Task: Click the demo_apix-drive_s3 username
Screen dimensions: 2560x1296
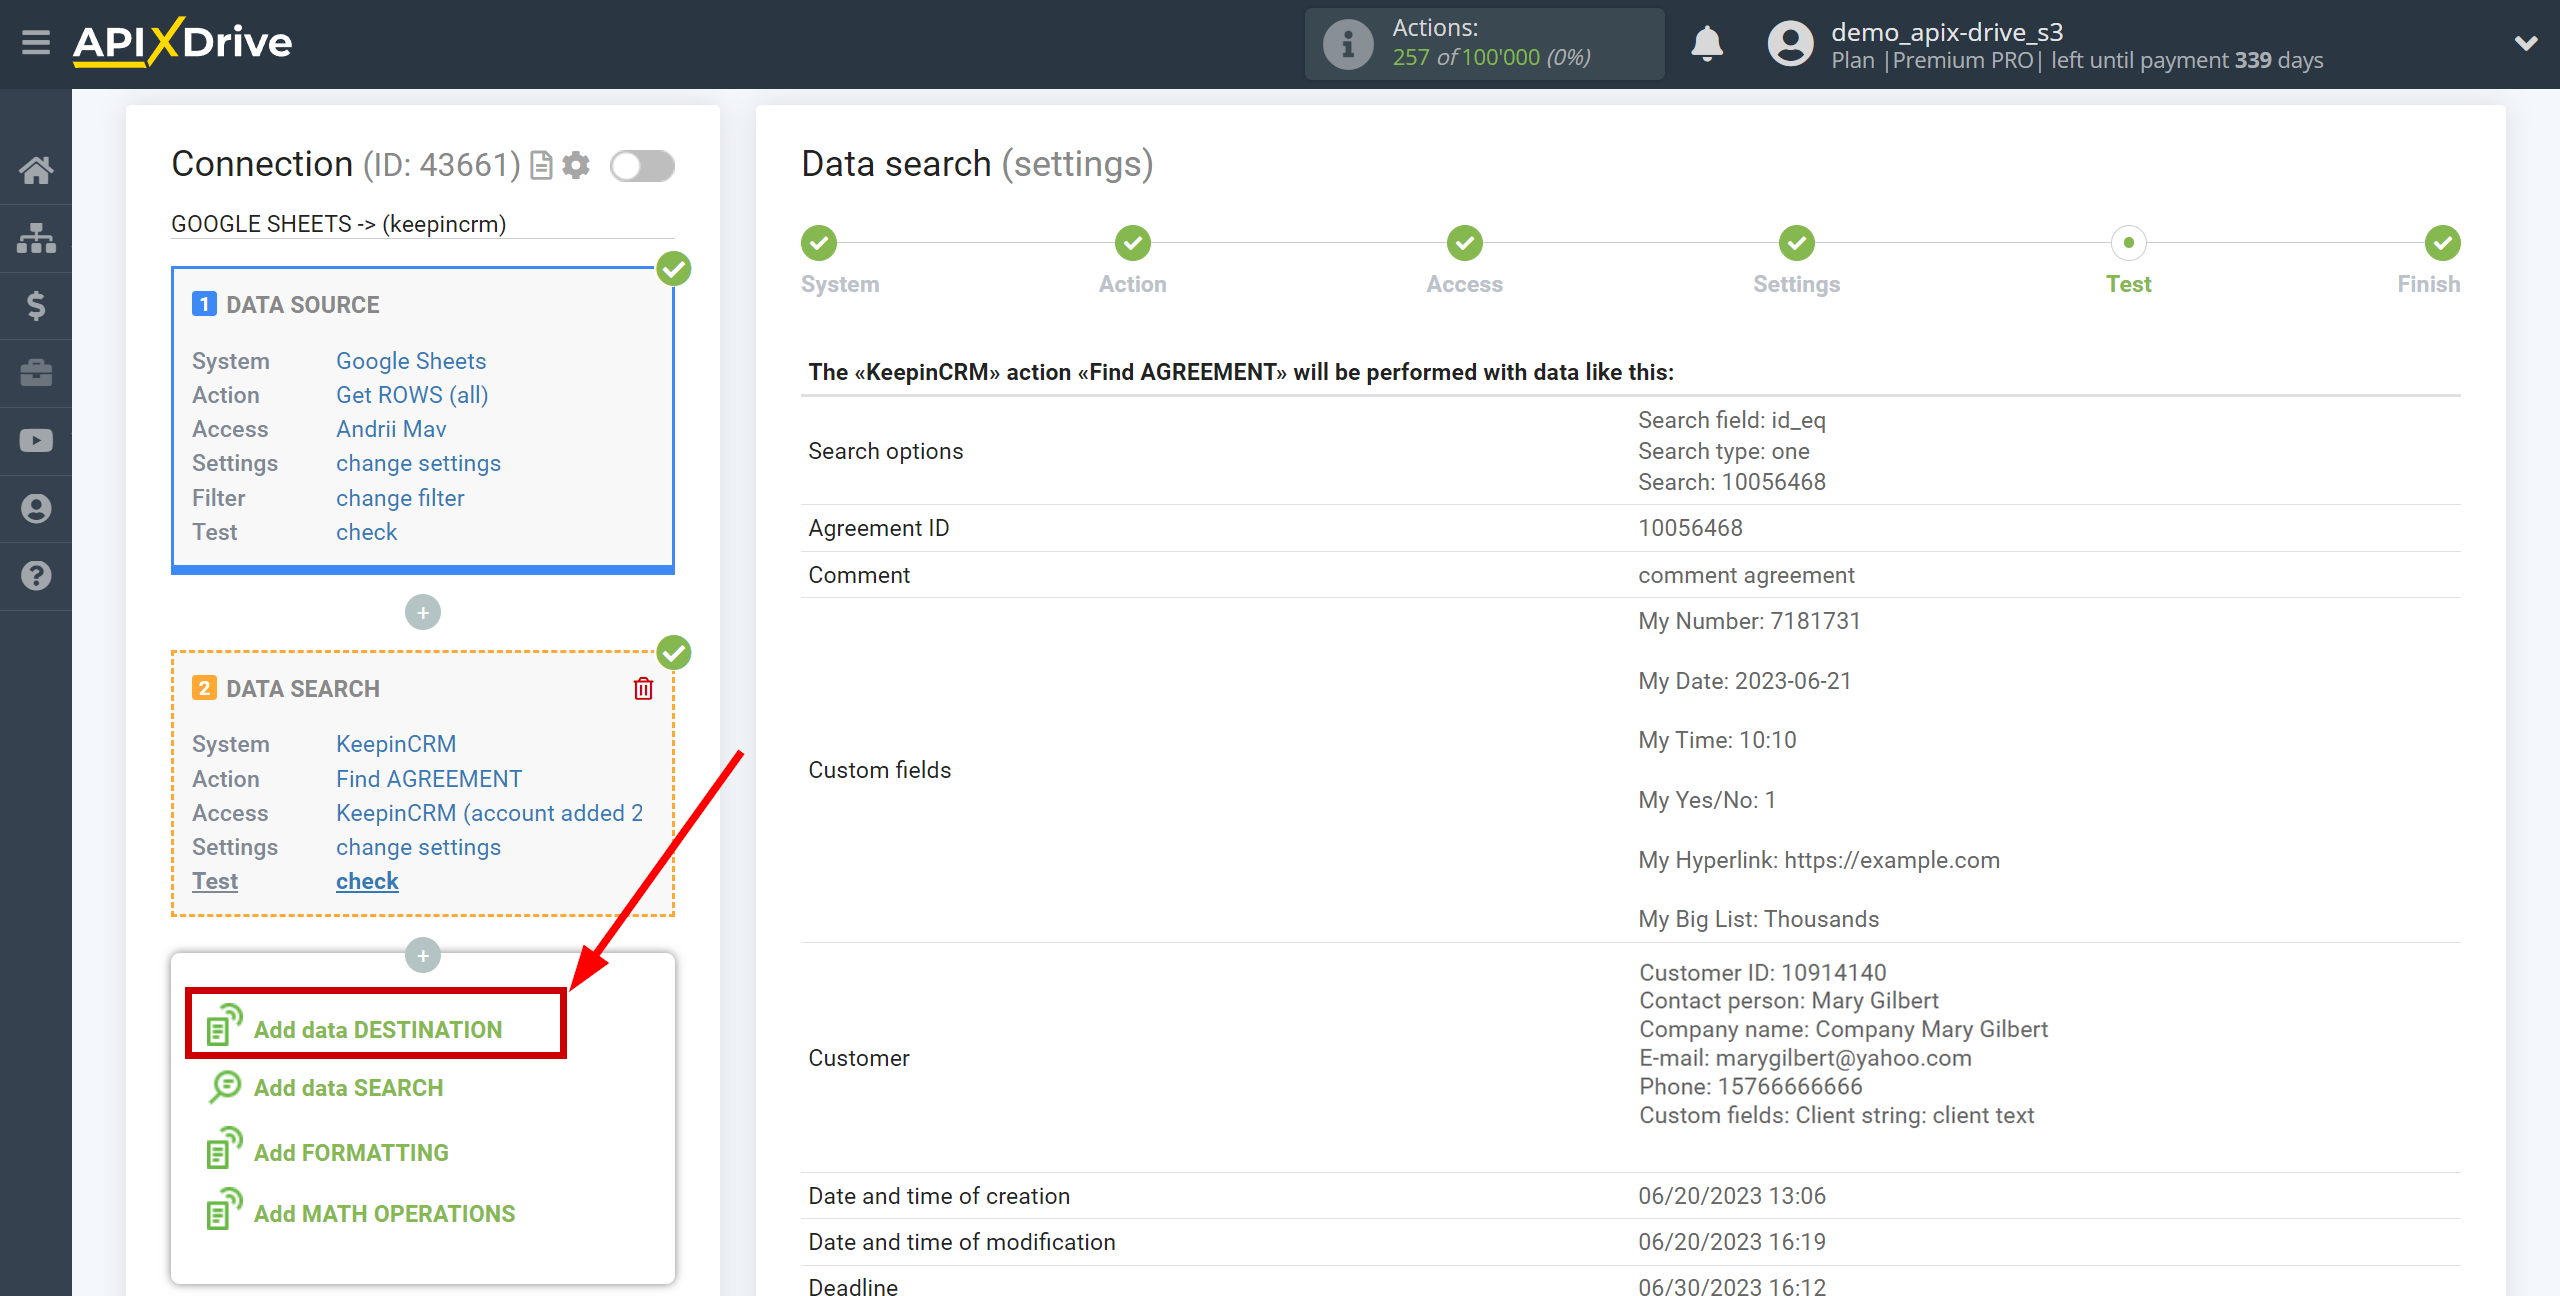Action: click(x=1947, y=32)
